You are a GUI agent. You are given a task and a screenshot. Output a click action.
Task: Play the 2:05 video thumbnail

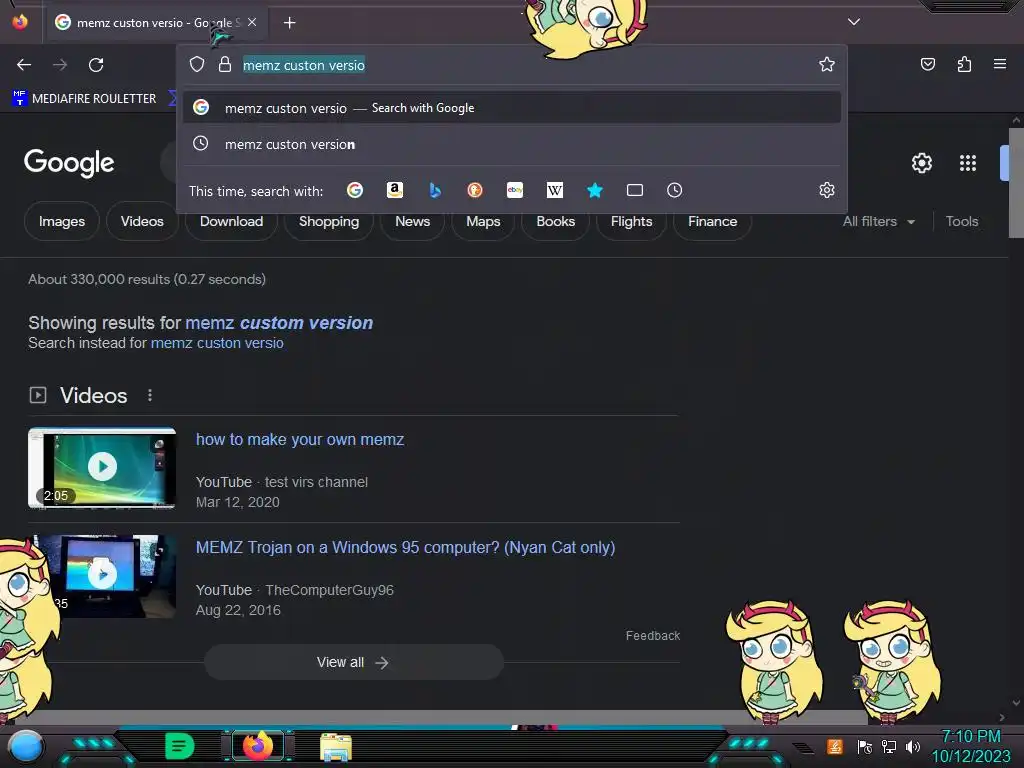coord(102,468)
